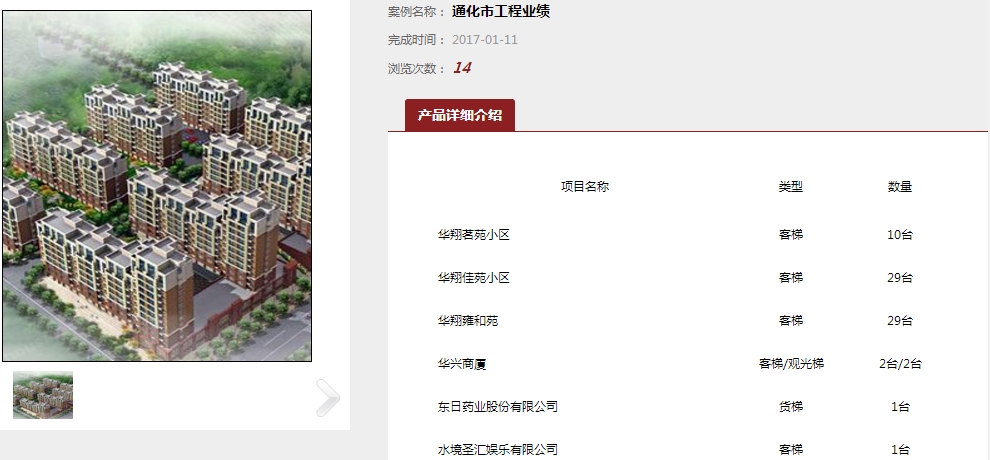
Task: Select the 华翔茗苑小区 row name
Action: (474, 235)
